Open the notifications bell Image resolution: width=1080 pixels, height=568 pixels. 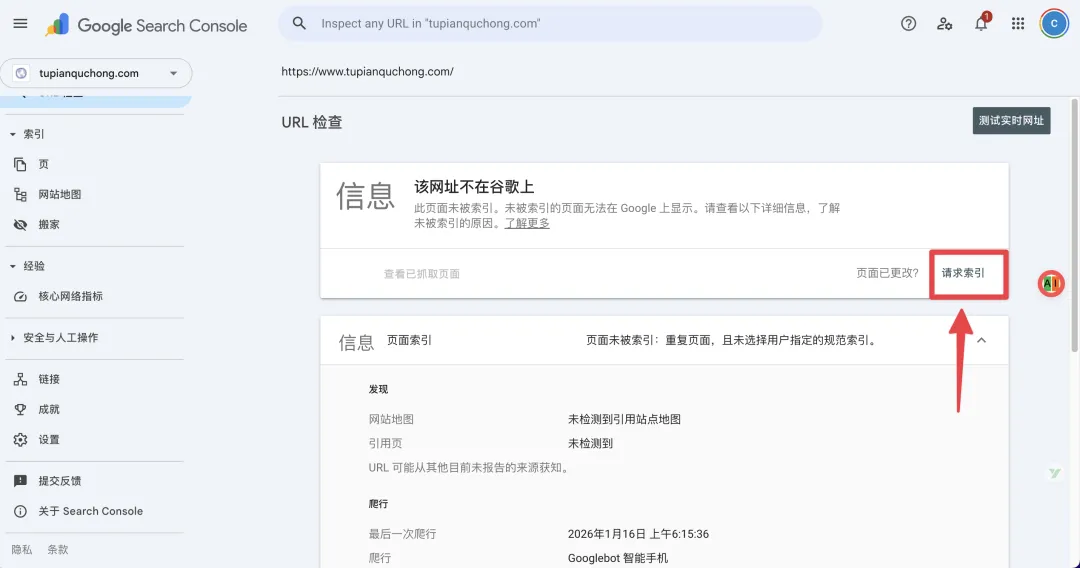click(981, 24)
